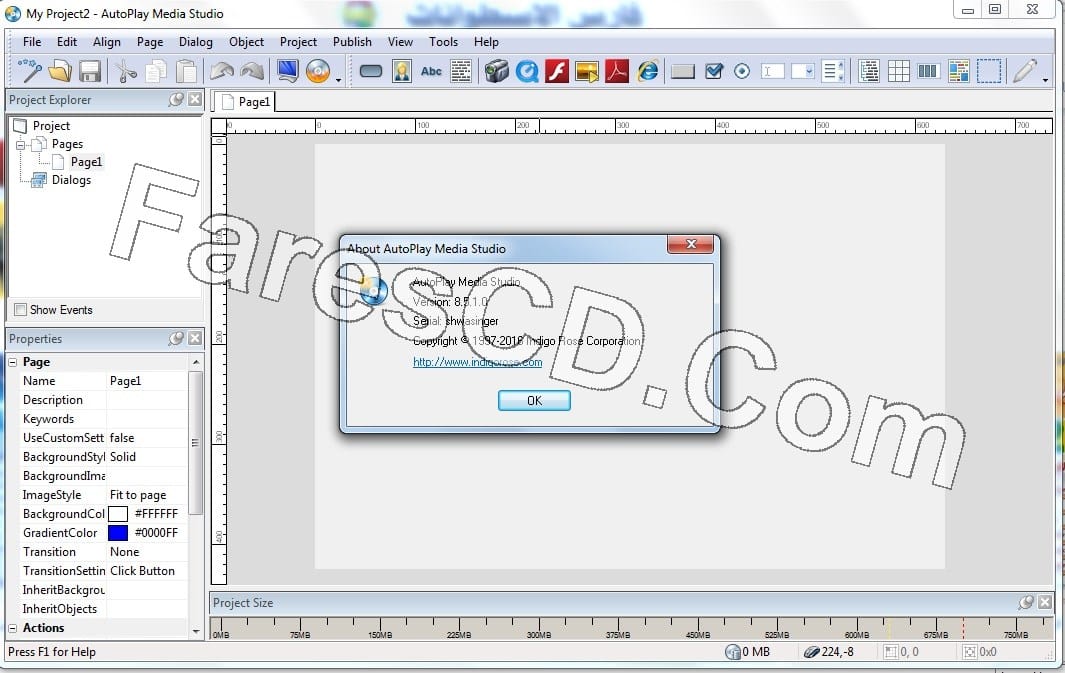The image size is (1065, 673).
Task: Click the New Project wizard wand icon
Action: (30, 71)
